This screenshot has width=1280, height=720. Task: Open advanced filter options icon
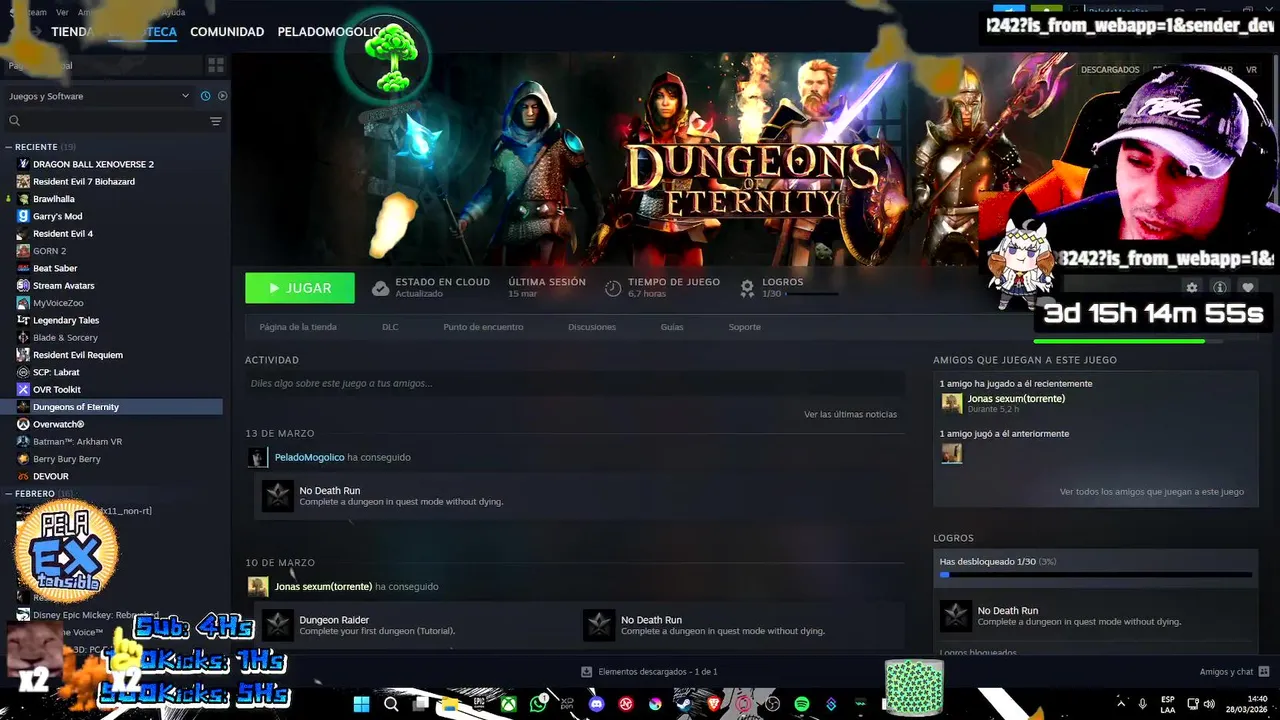[x=215, y=121]
